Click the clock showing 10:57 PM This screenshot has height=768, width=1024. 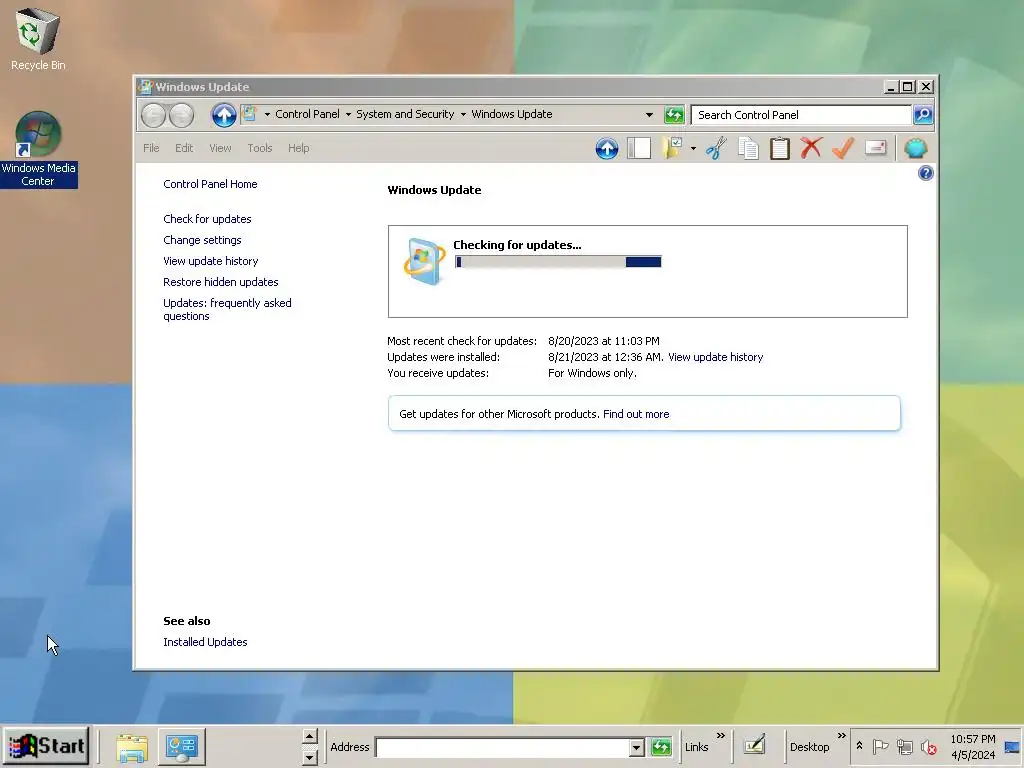point(972,739)
